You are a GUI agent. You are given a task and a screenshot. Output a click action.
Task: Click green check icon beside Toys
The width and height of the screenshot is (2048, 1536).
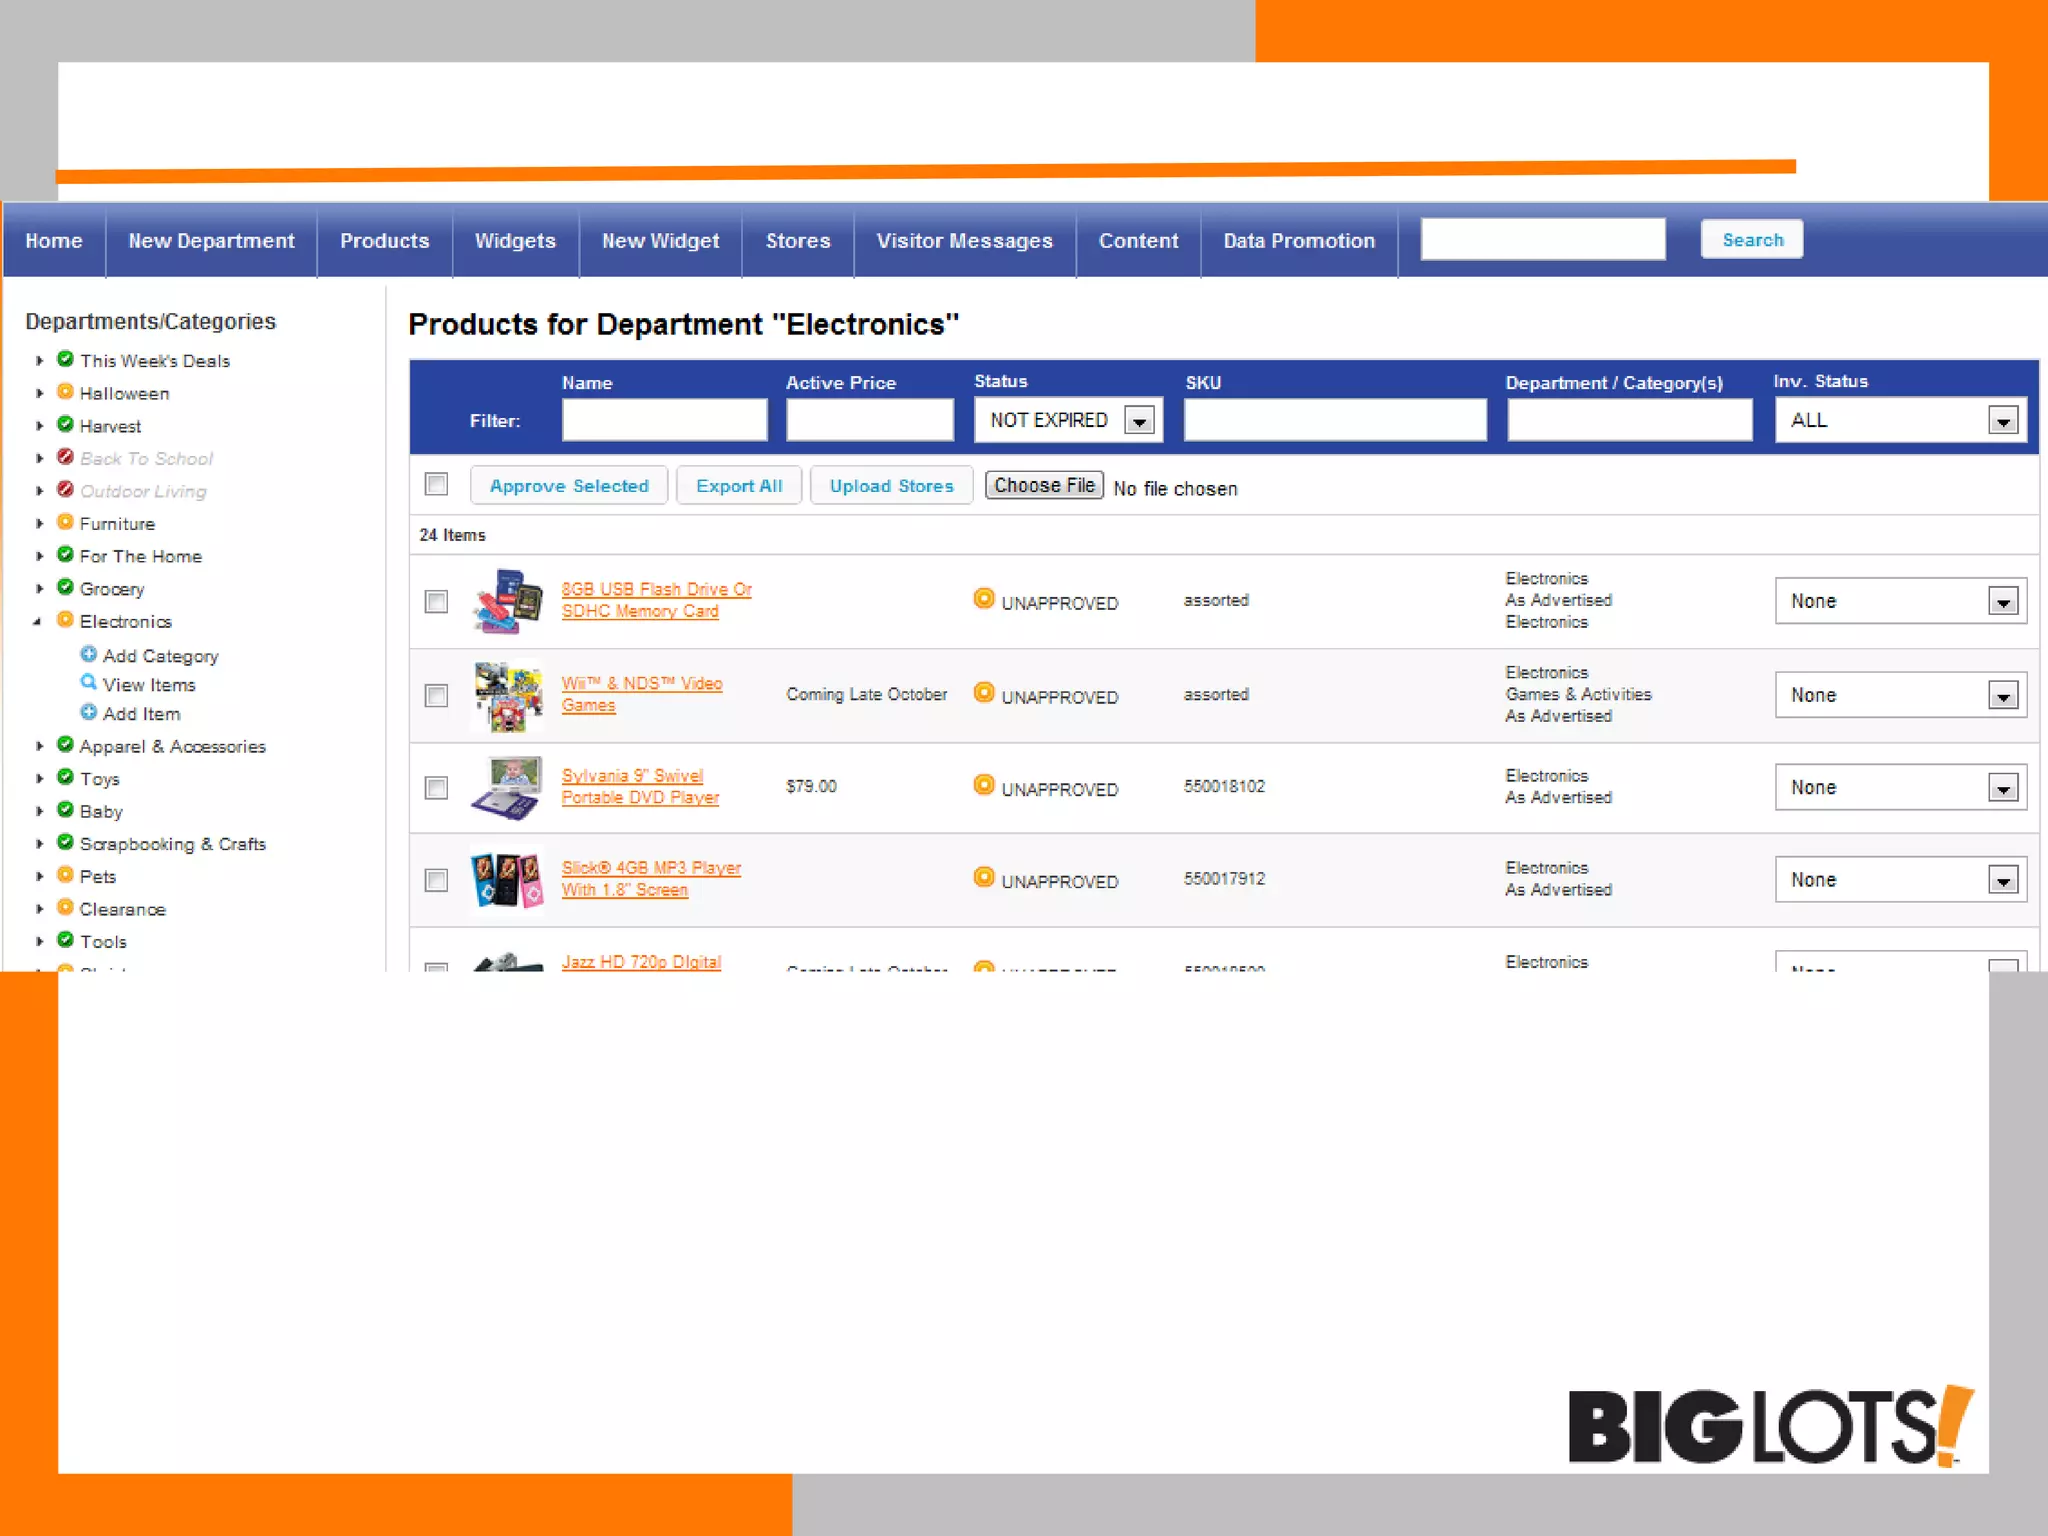point(65,777)
